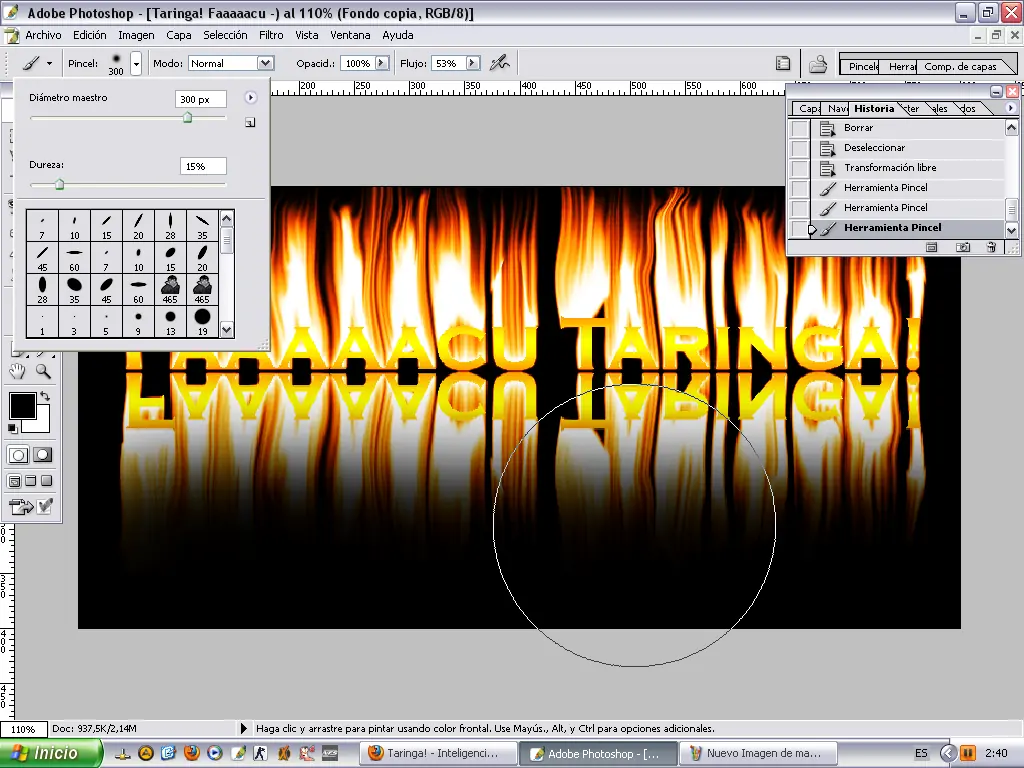Open brush picker flyout menu arrow
1024x768 pixels.
(251, 97)
